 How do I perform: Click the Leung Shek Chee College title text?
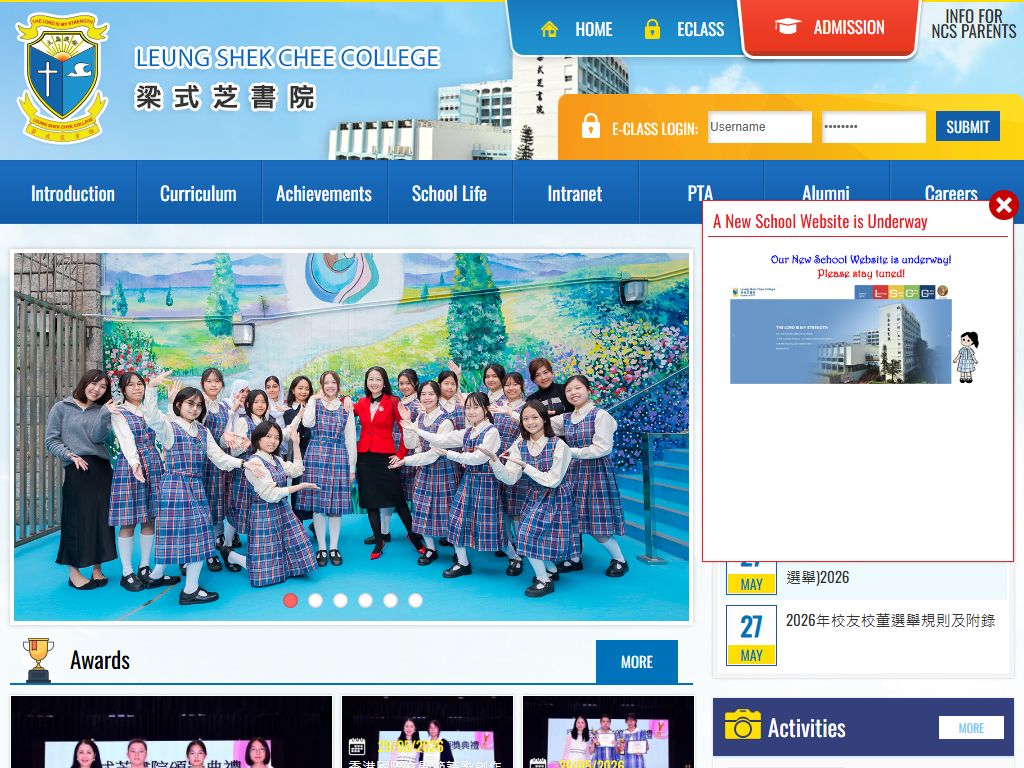(x=287, y=58)
